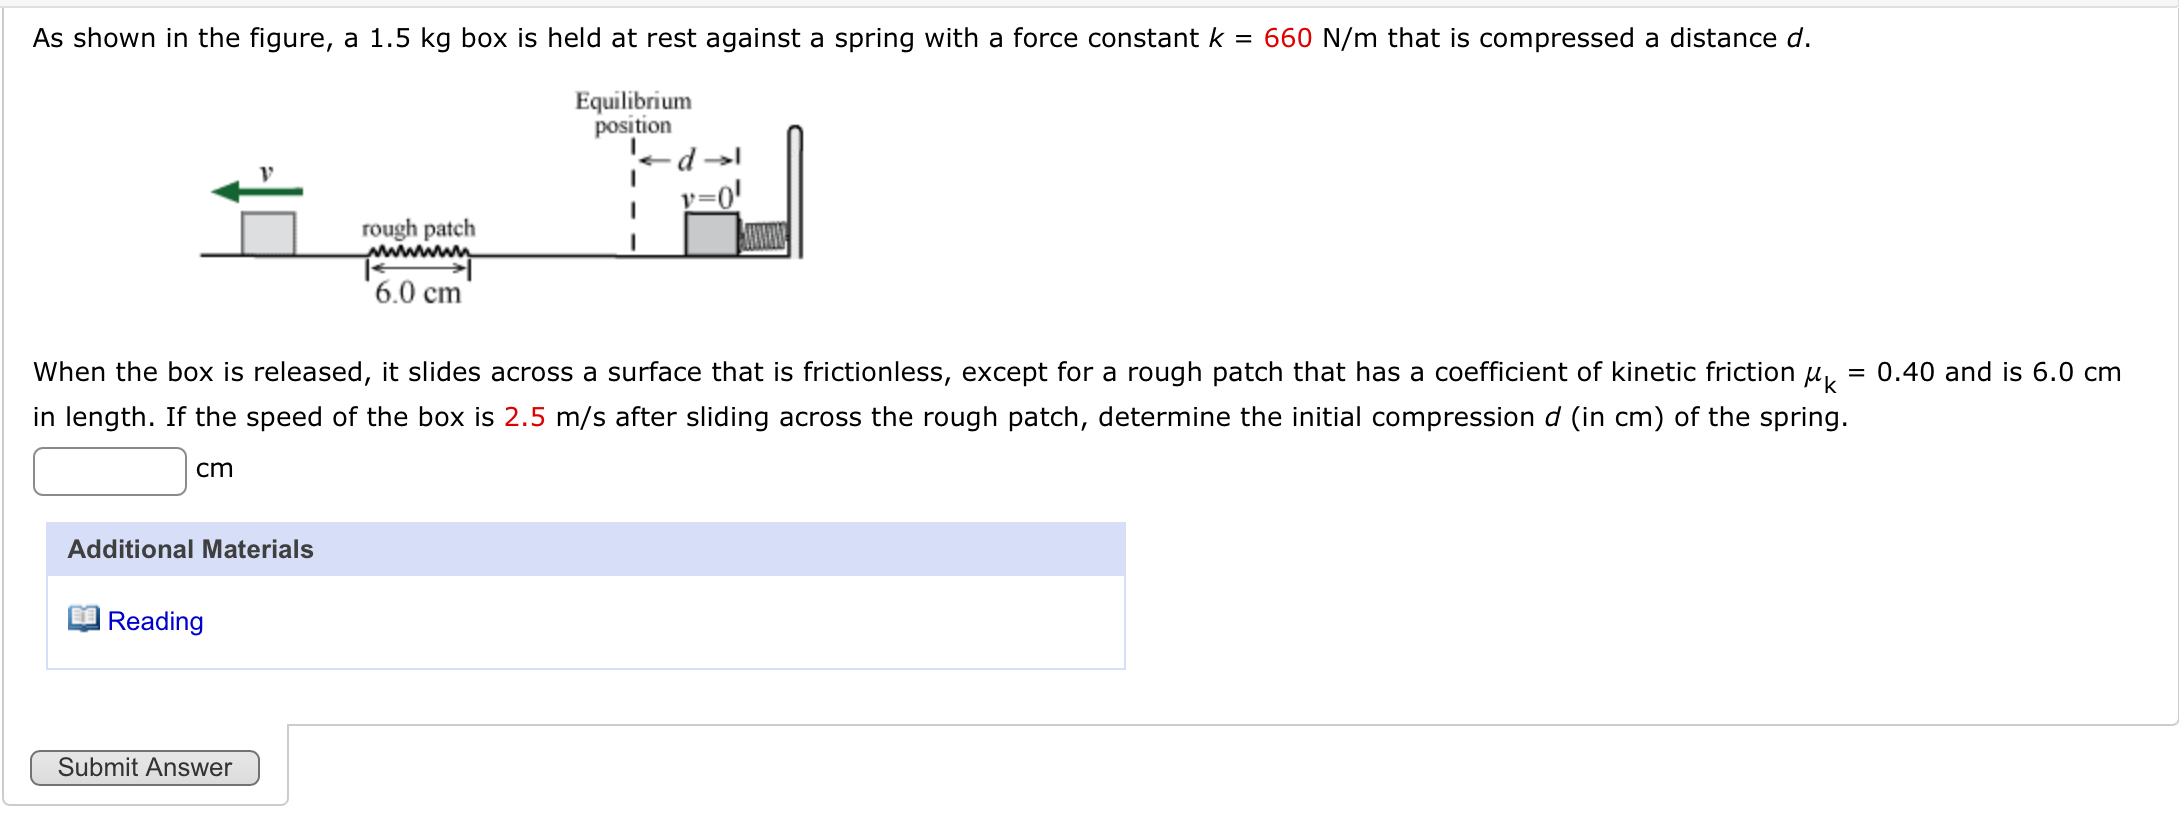Viewport: 2179px width, 820px height.
Task: Click the Equilibrium position label
Action: 633,113
